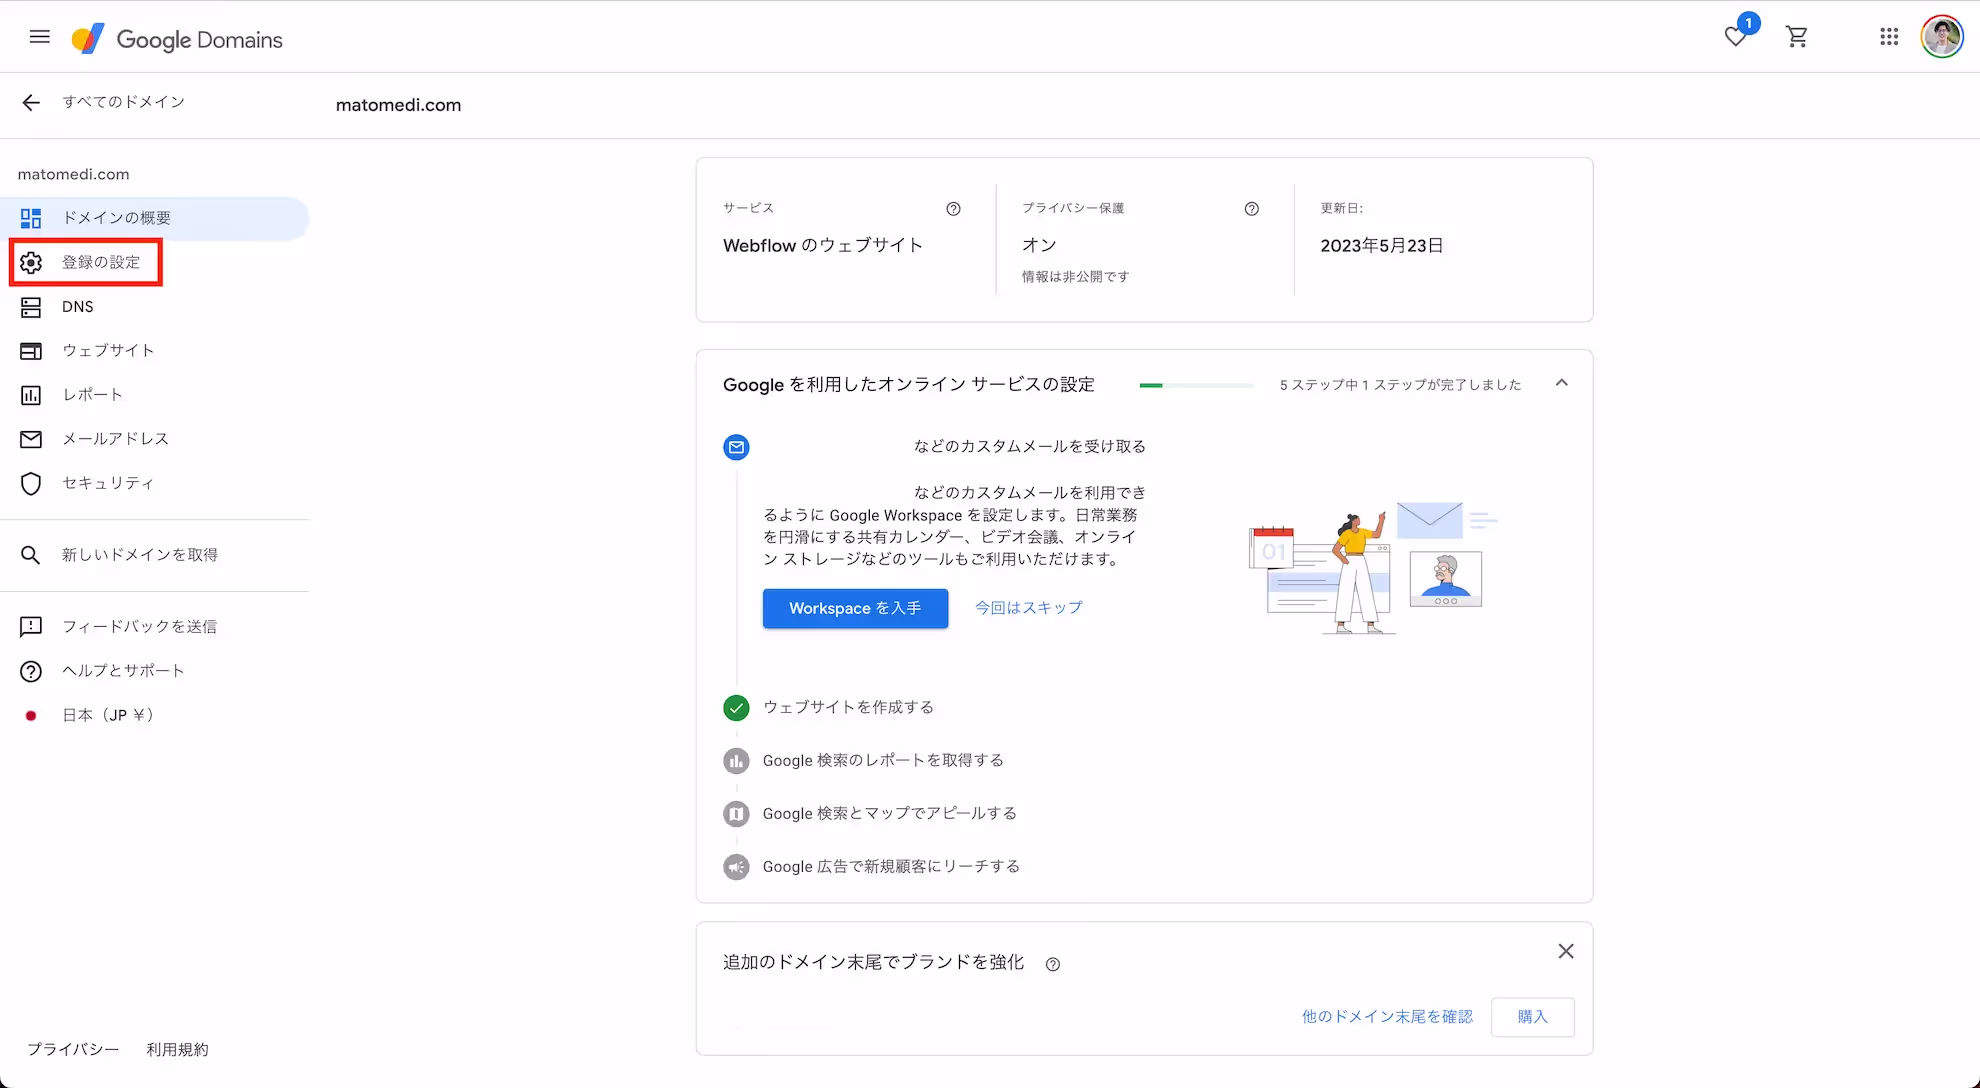Open the hamburger main menu
1980x1088 pixels.
tap(40, 37)
